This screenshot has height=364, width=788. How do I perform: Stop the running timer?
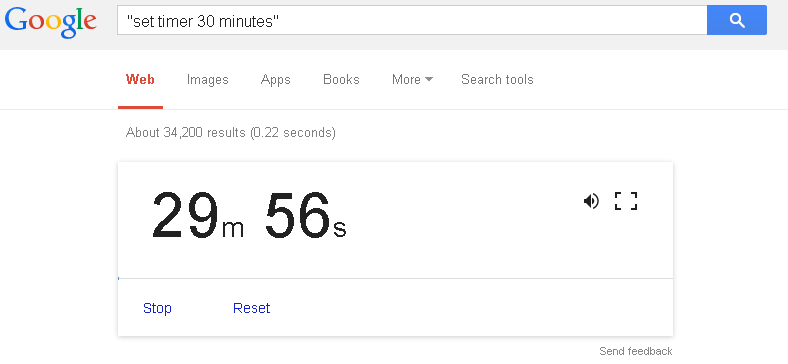[157, 308]
